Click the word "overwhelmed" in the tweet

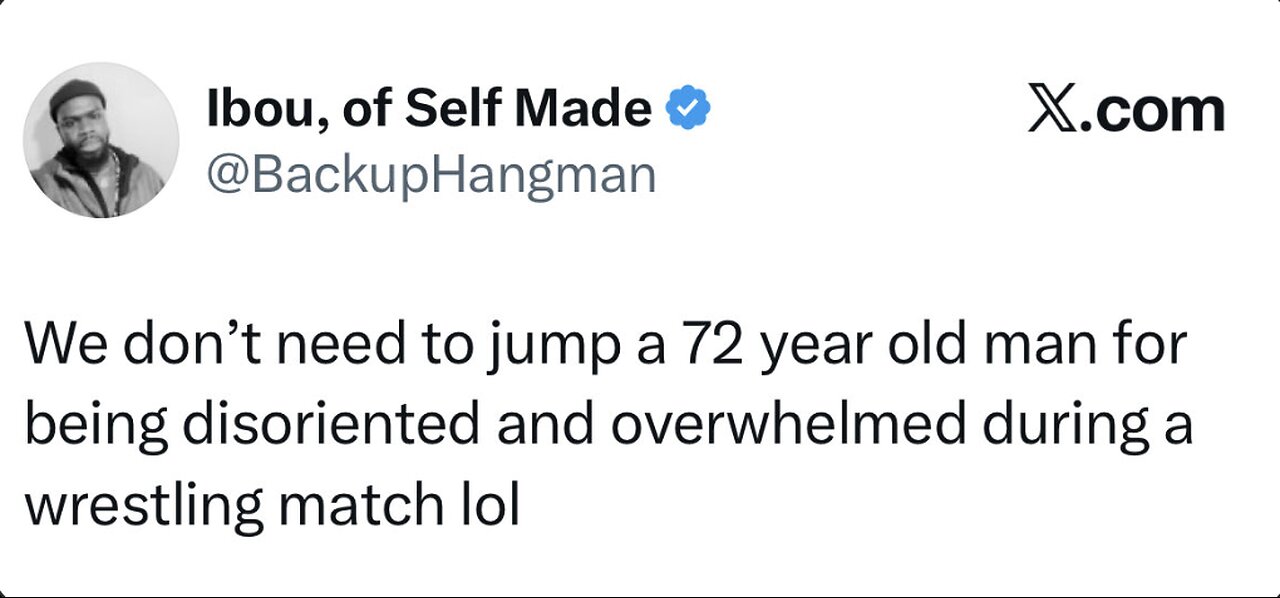pyautogui.click(x=790, y=425)
